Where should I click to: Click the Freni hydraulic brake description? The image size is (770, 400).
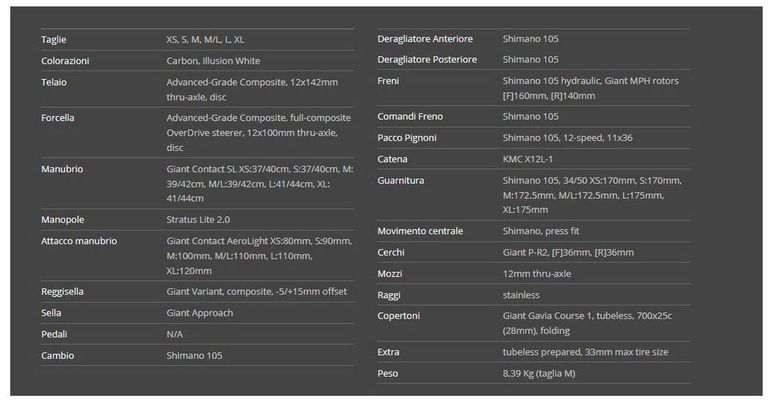(x=590, y=88)
